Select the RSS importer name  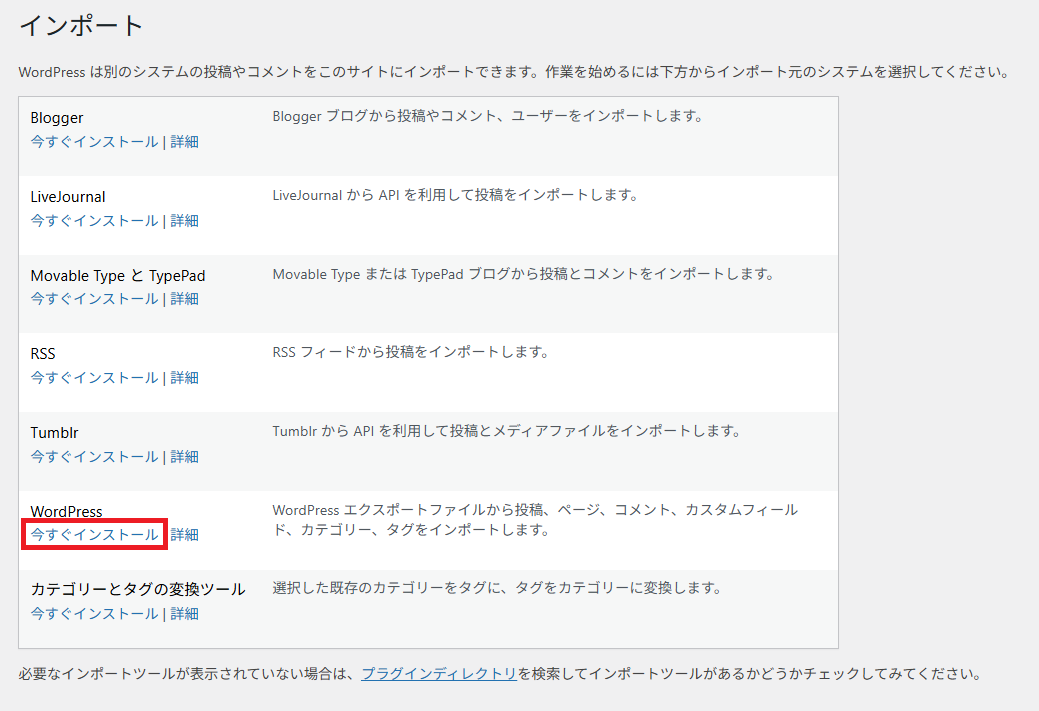click(x=43, y=354)
